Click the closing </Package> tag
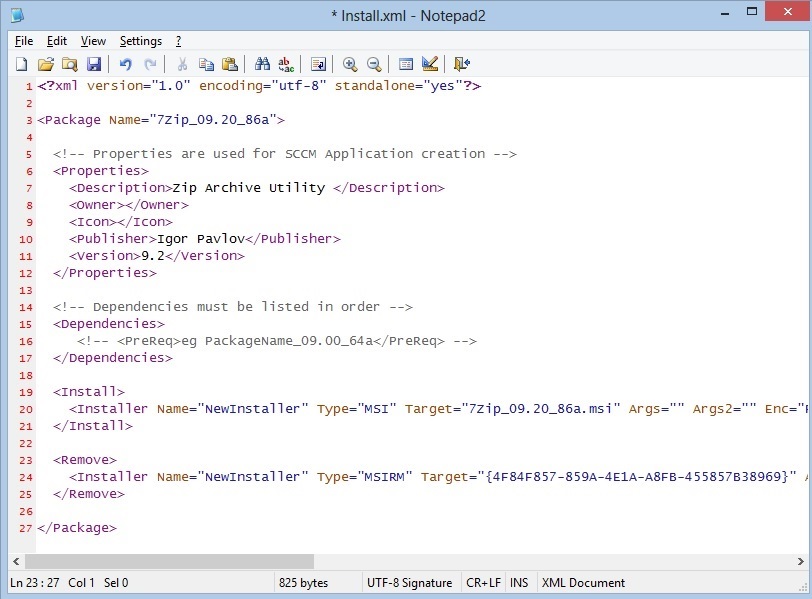Screen dimensions: 812x599 coord(77,528)
